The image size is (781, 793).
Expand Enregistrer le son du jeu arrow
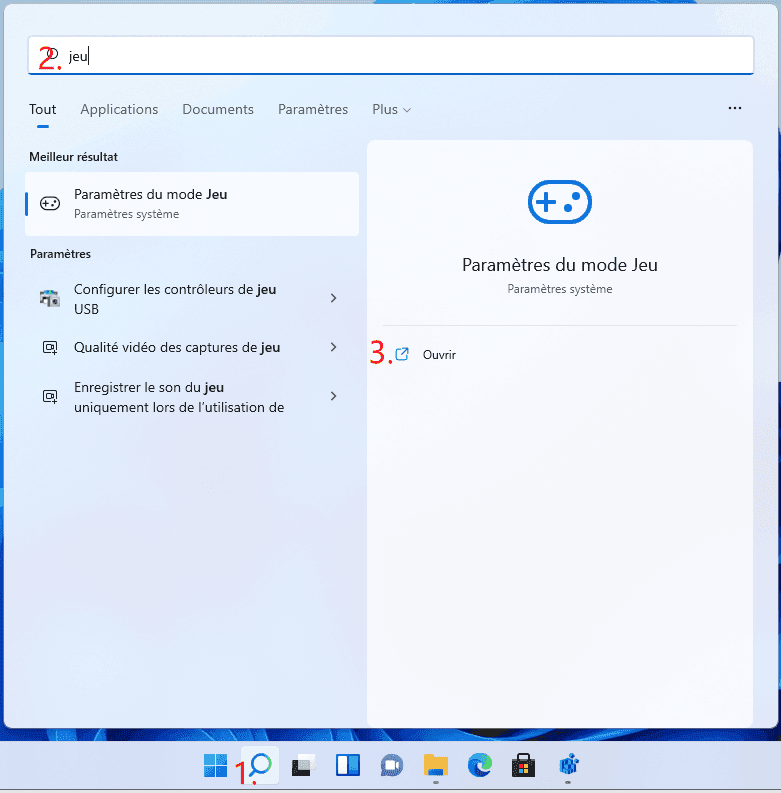tap(333, 396)
